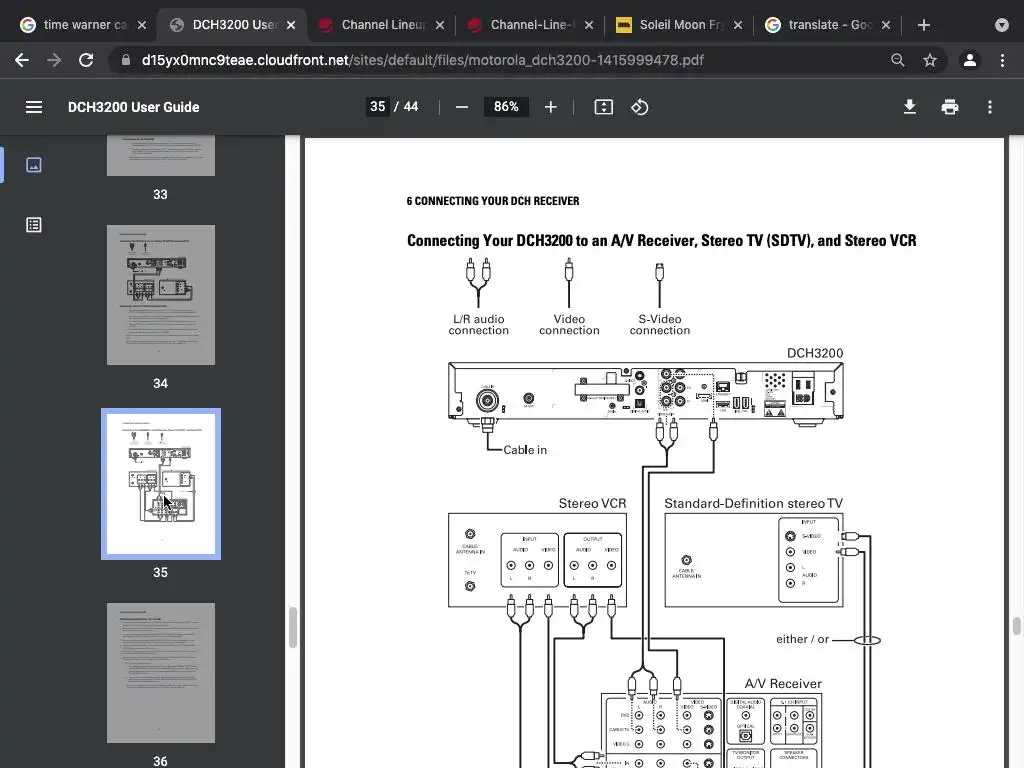Open page 34 thumbnail
1024x768 pixels.
[161, 295]
